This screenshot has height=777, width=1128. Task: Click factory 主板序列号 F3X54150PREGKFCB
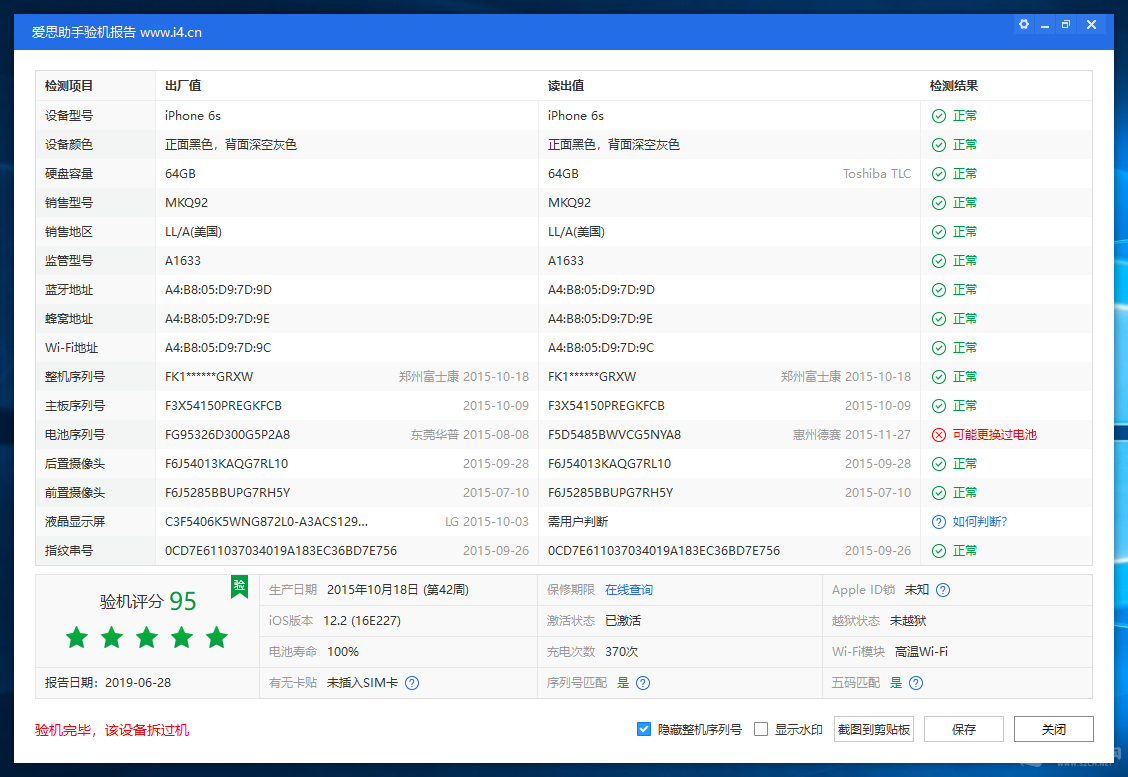pyautogui.click(x=223, y=406)
